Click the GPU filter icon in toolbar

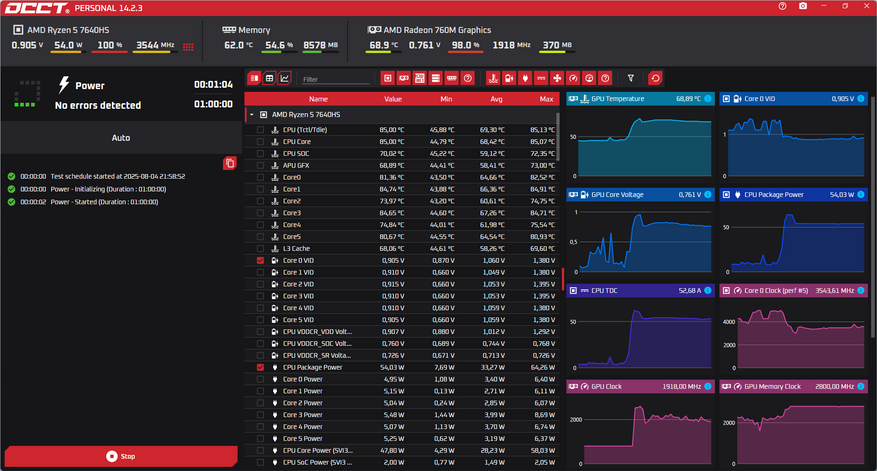coord(404,78)
